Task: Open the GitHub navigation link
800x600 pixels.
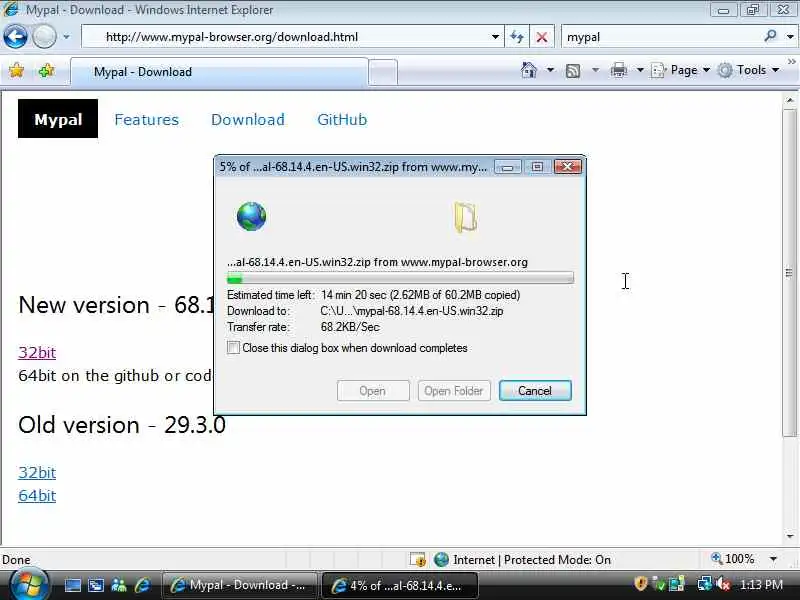Action: (342, 119)
